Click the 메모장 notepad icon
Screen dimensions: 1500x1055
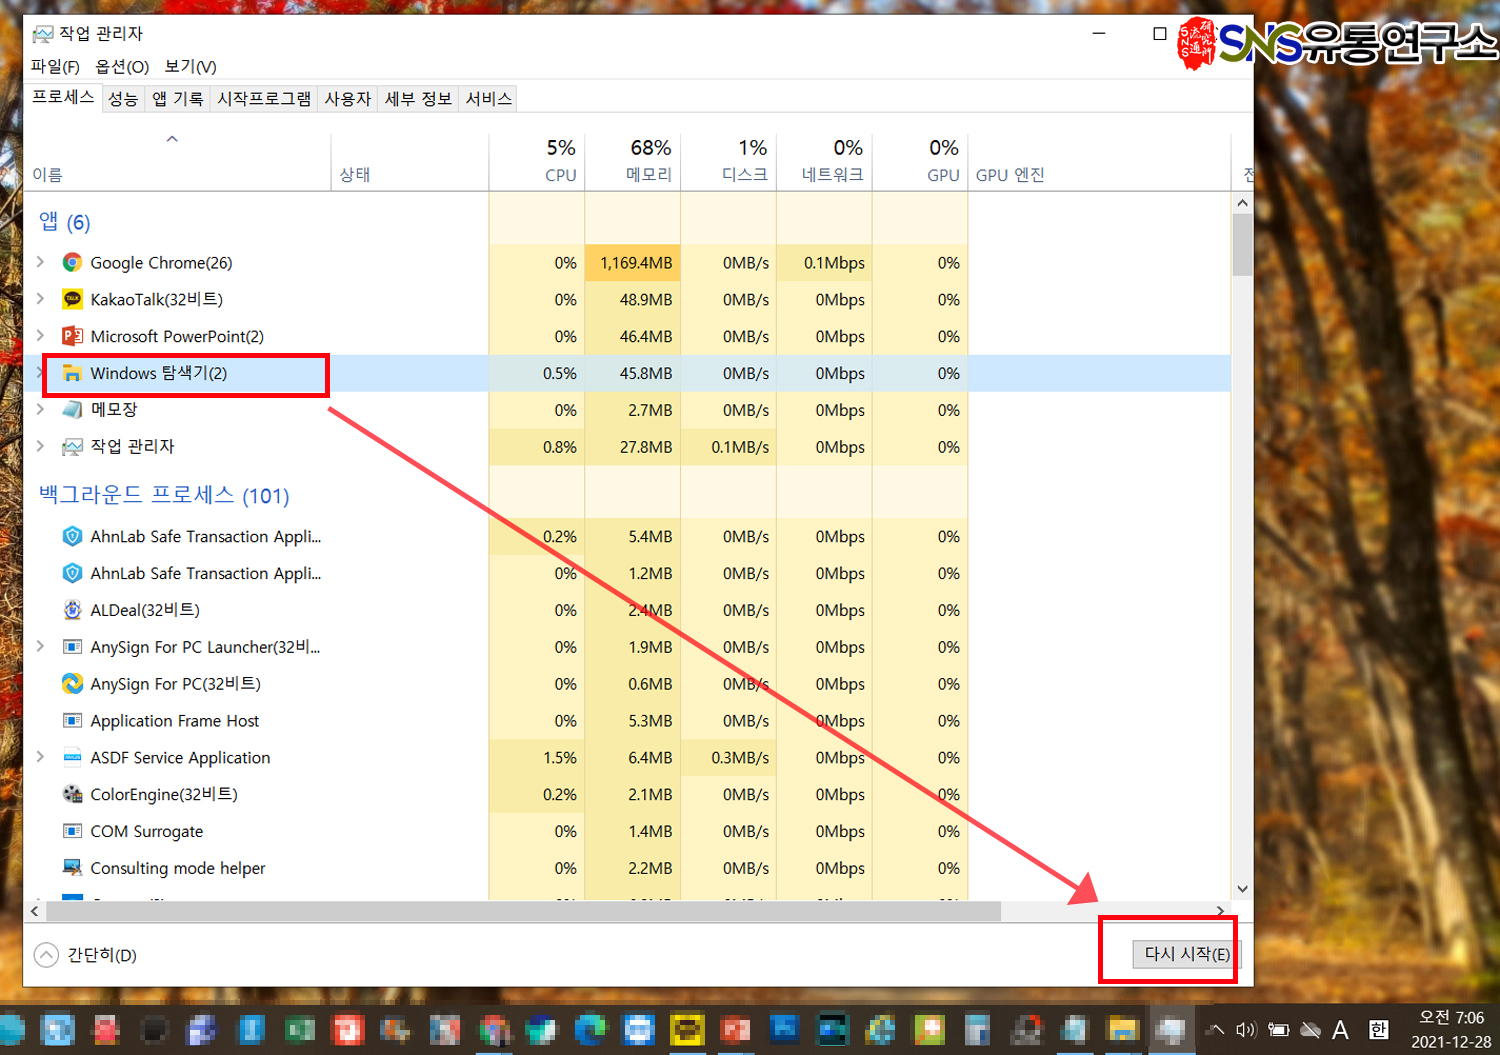(x=72, y=410)
